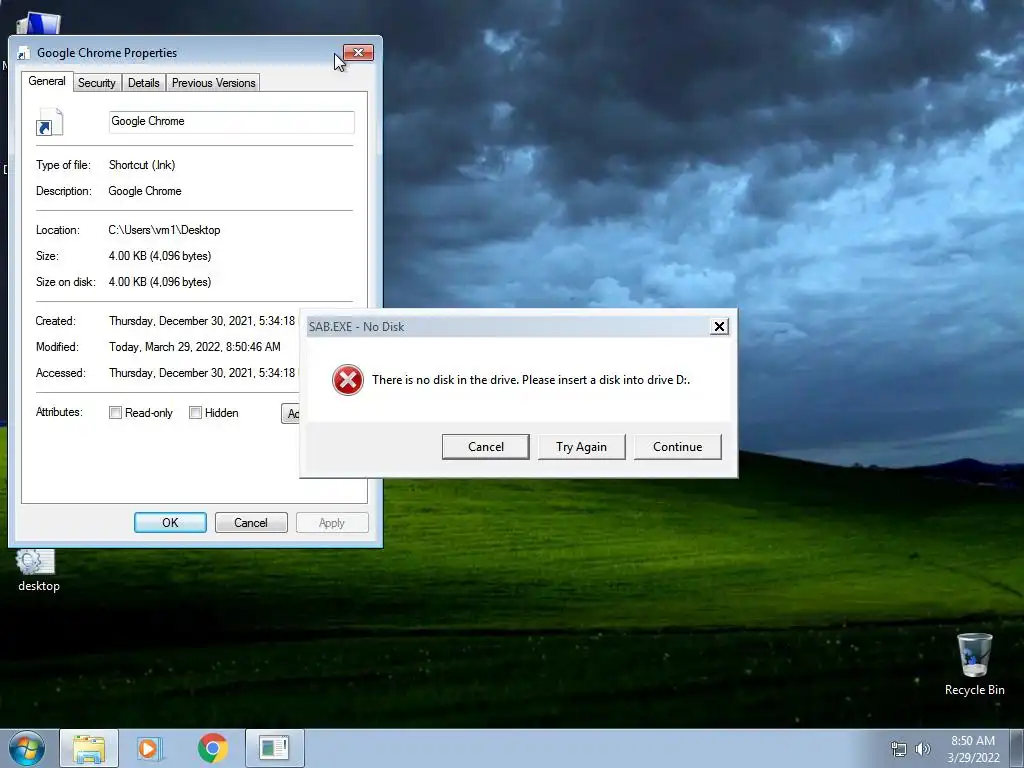Open the network tray icon
Viewport: 1024px width, 768px height.
[x=899, y=749]
